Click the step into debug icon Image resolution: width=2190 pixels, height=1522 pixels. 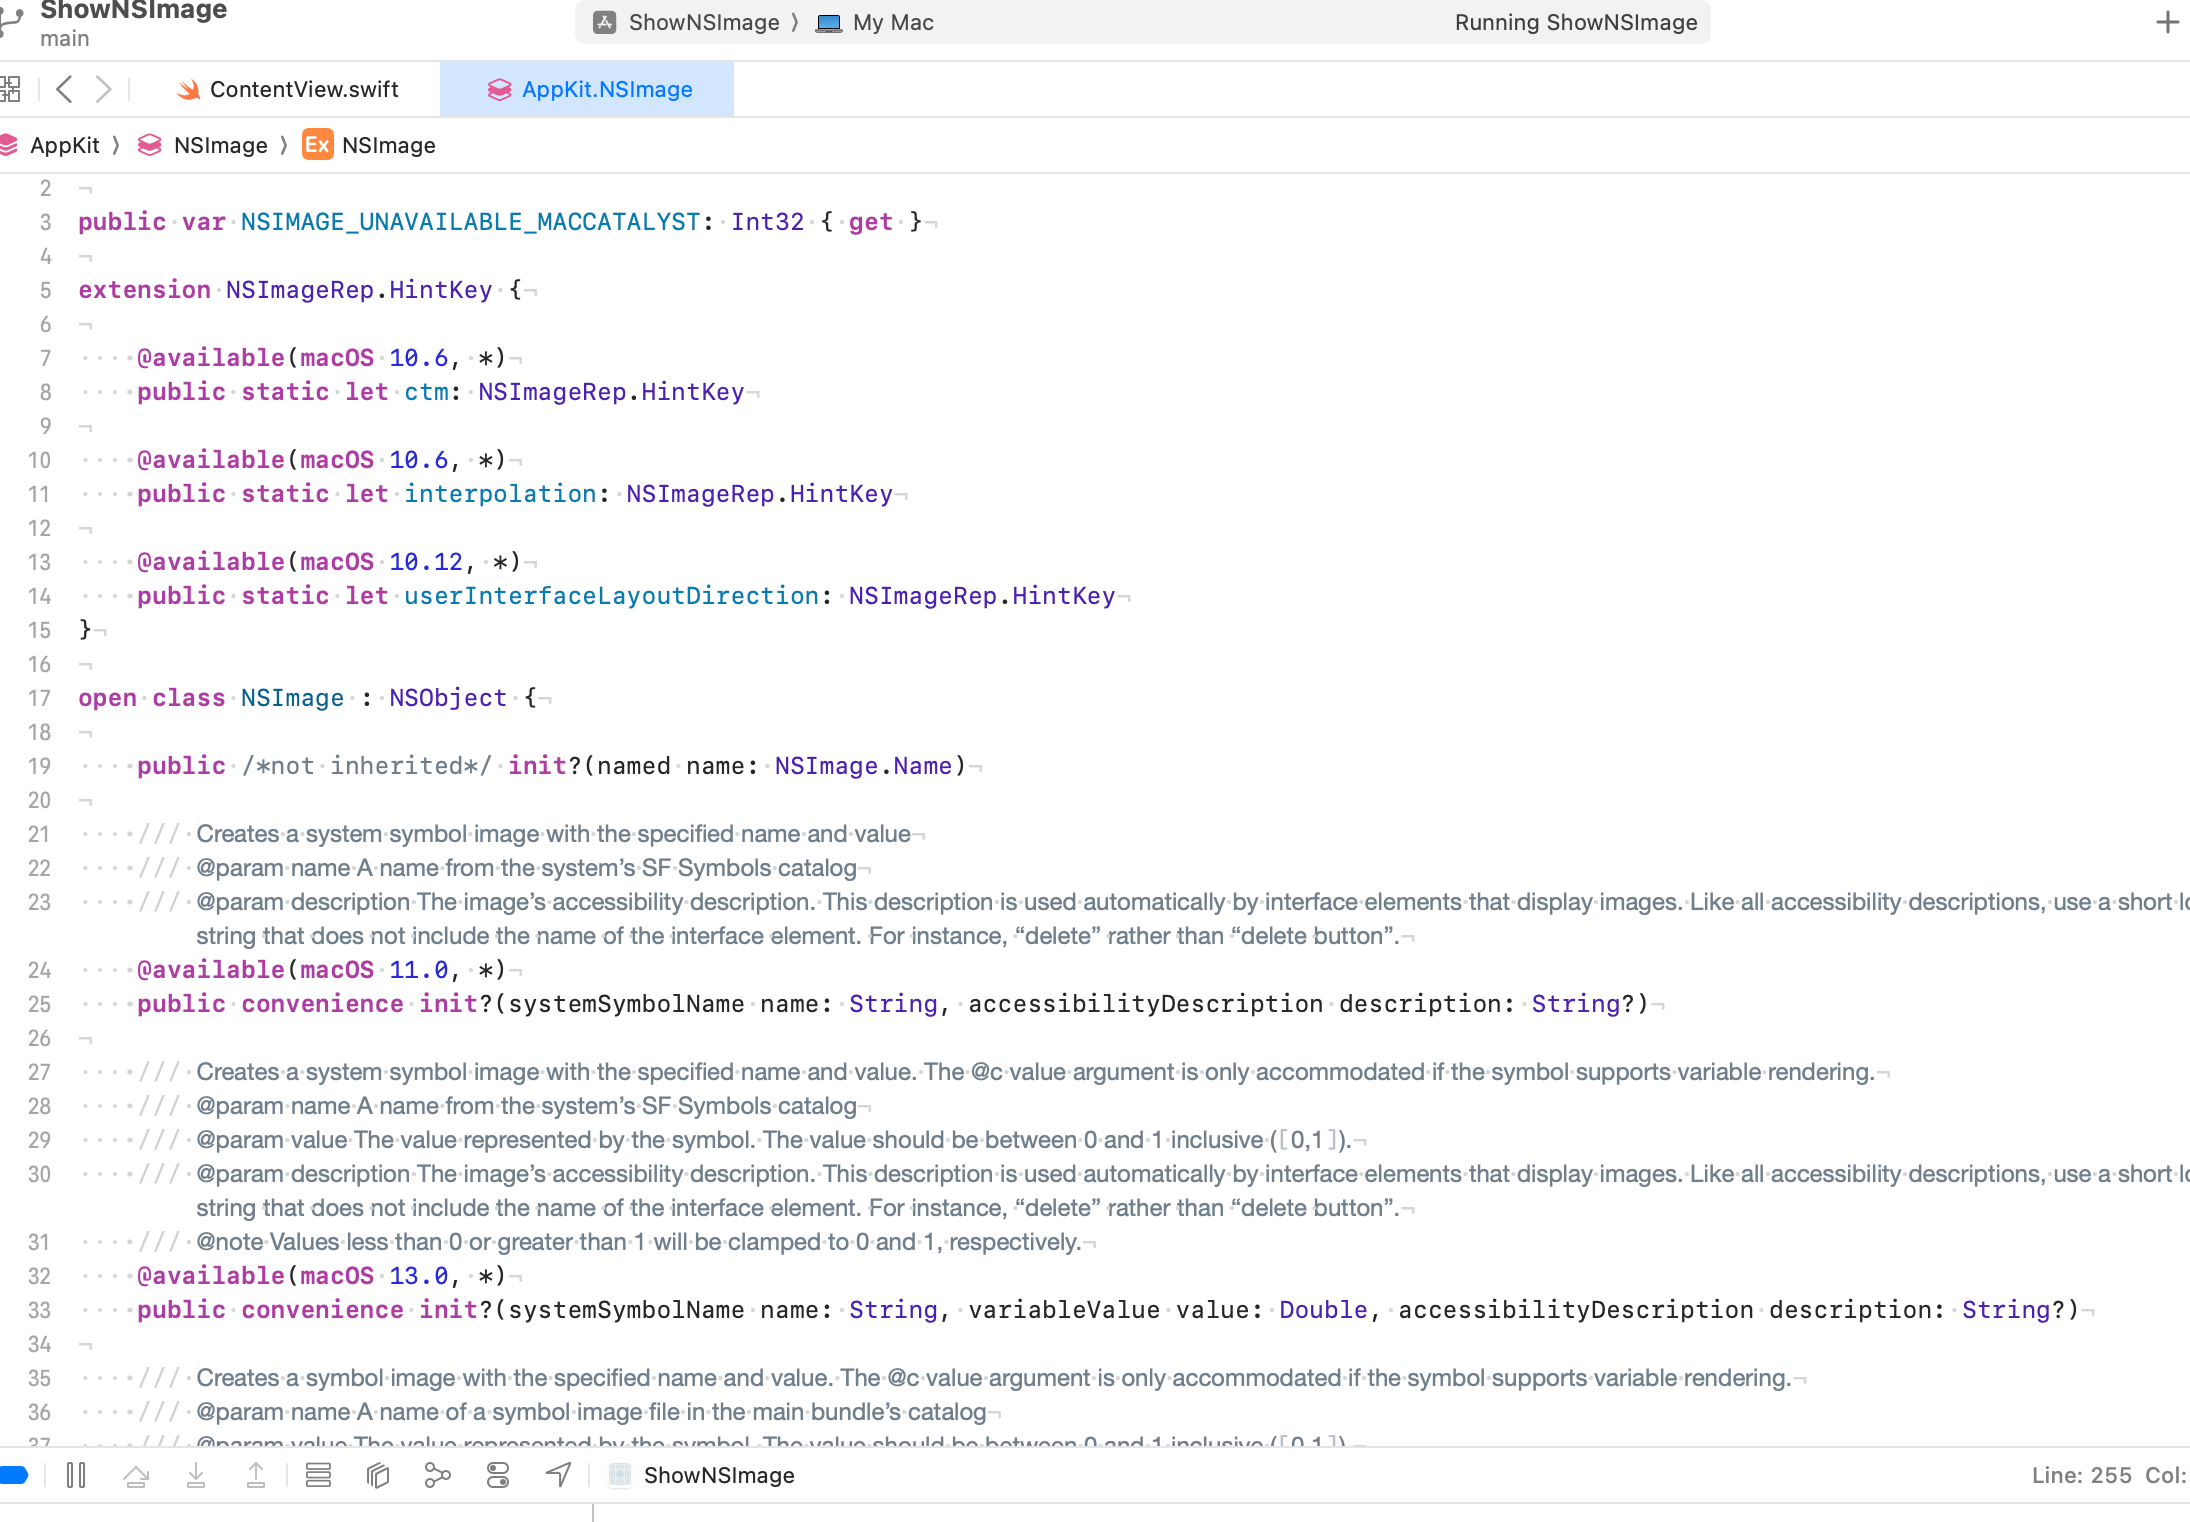click(x=196, y=1475)
